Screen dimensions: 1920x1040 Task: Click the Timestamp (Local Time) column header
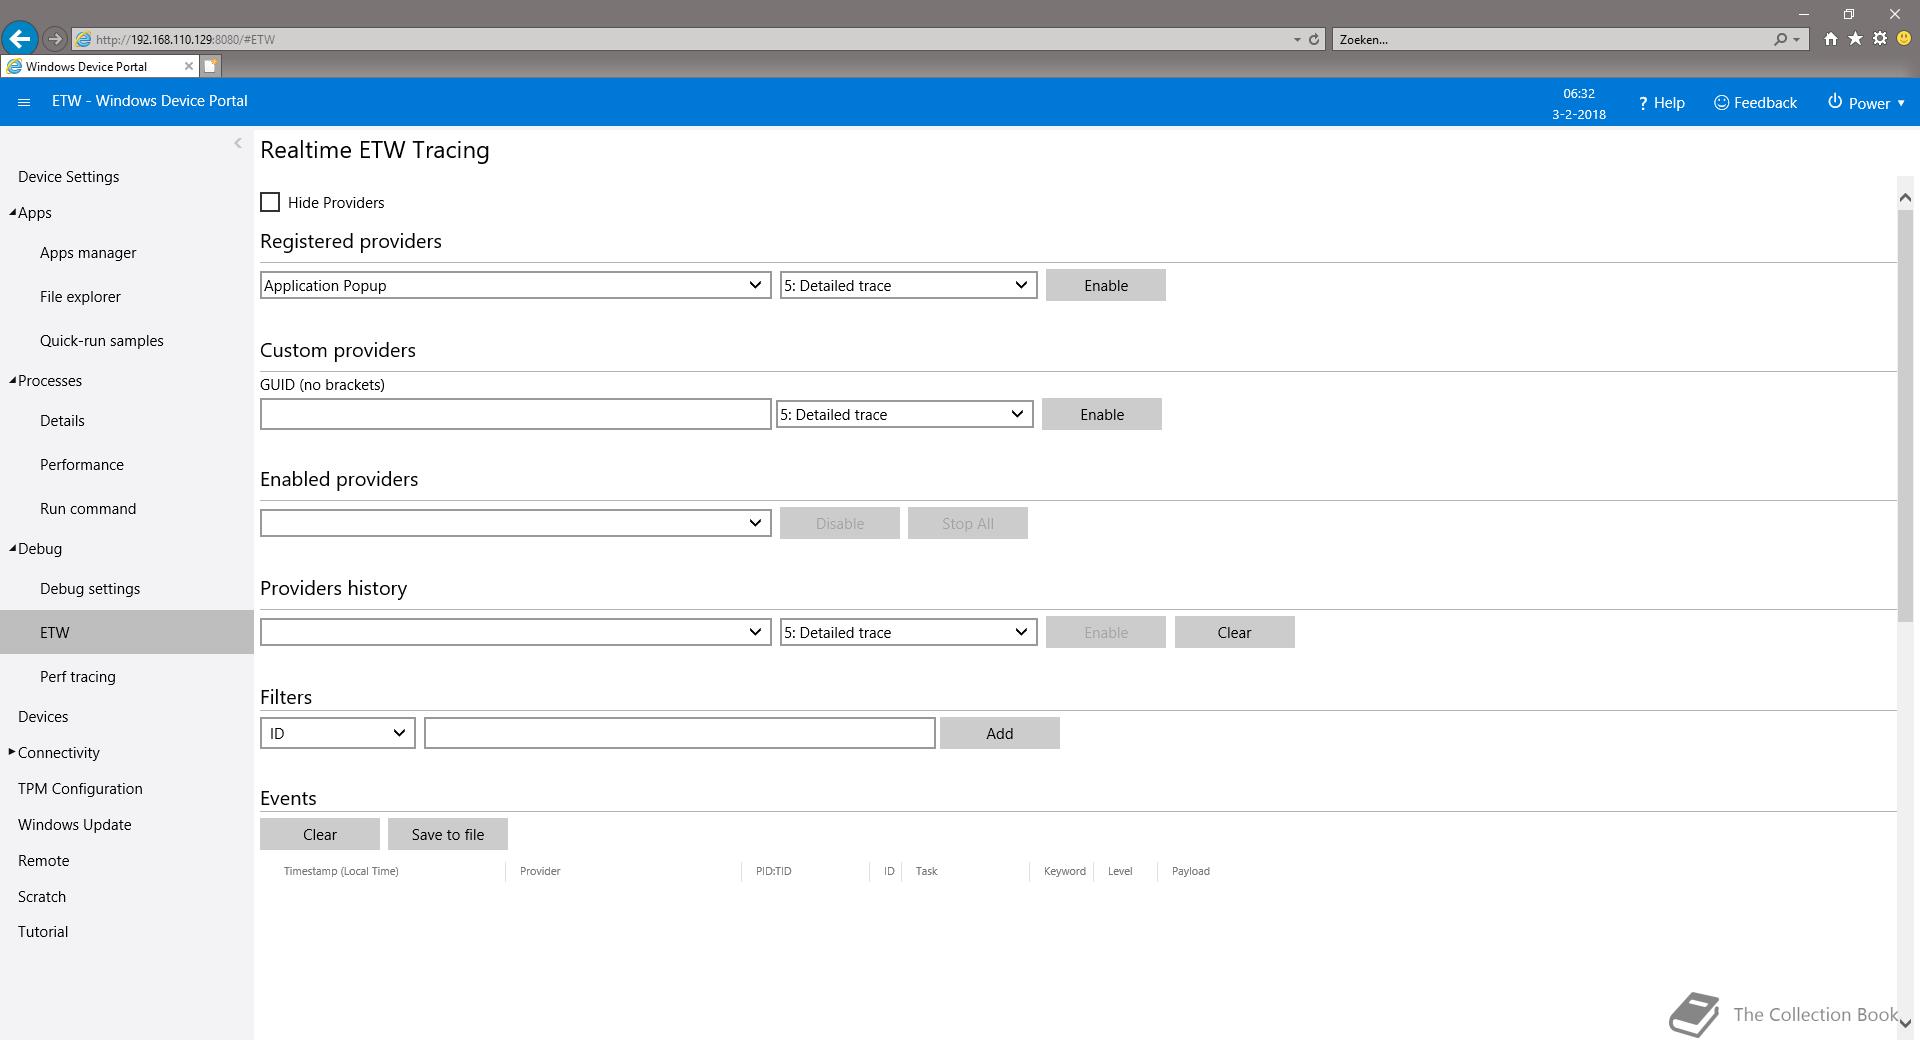(x=341, y=871)
